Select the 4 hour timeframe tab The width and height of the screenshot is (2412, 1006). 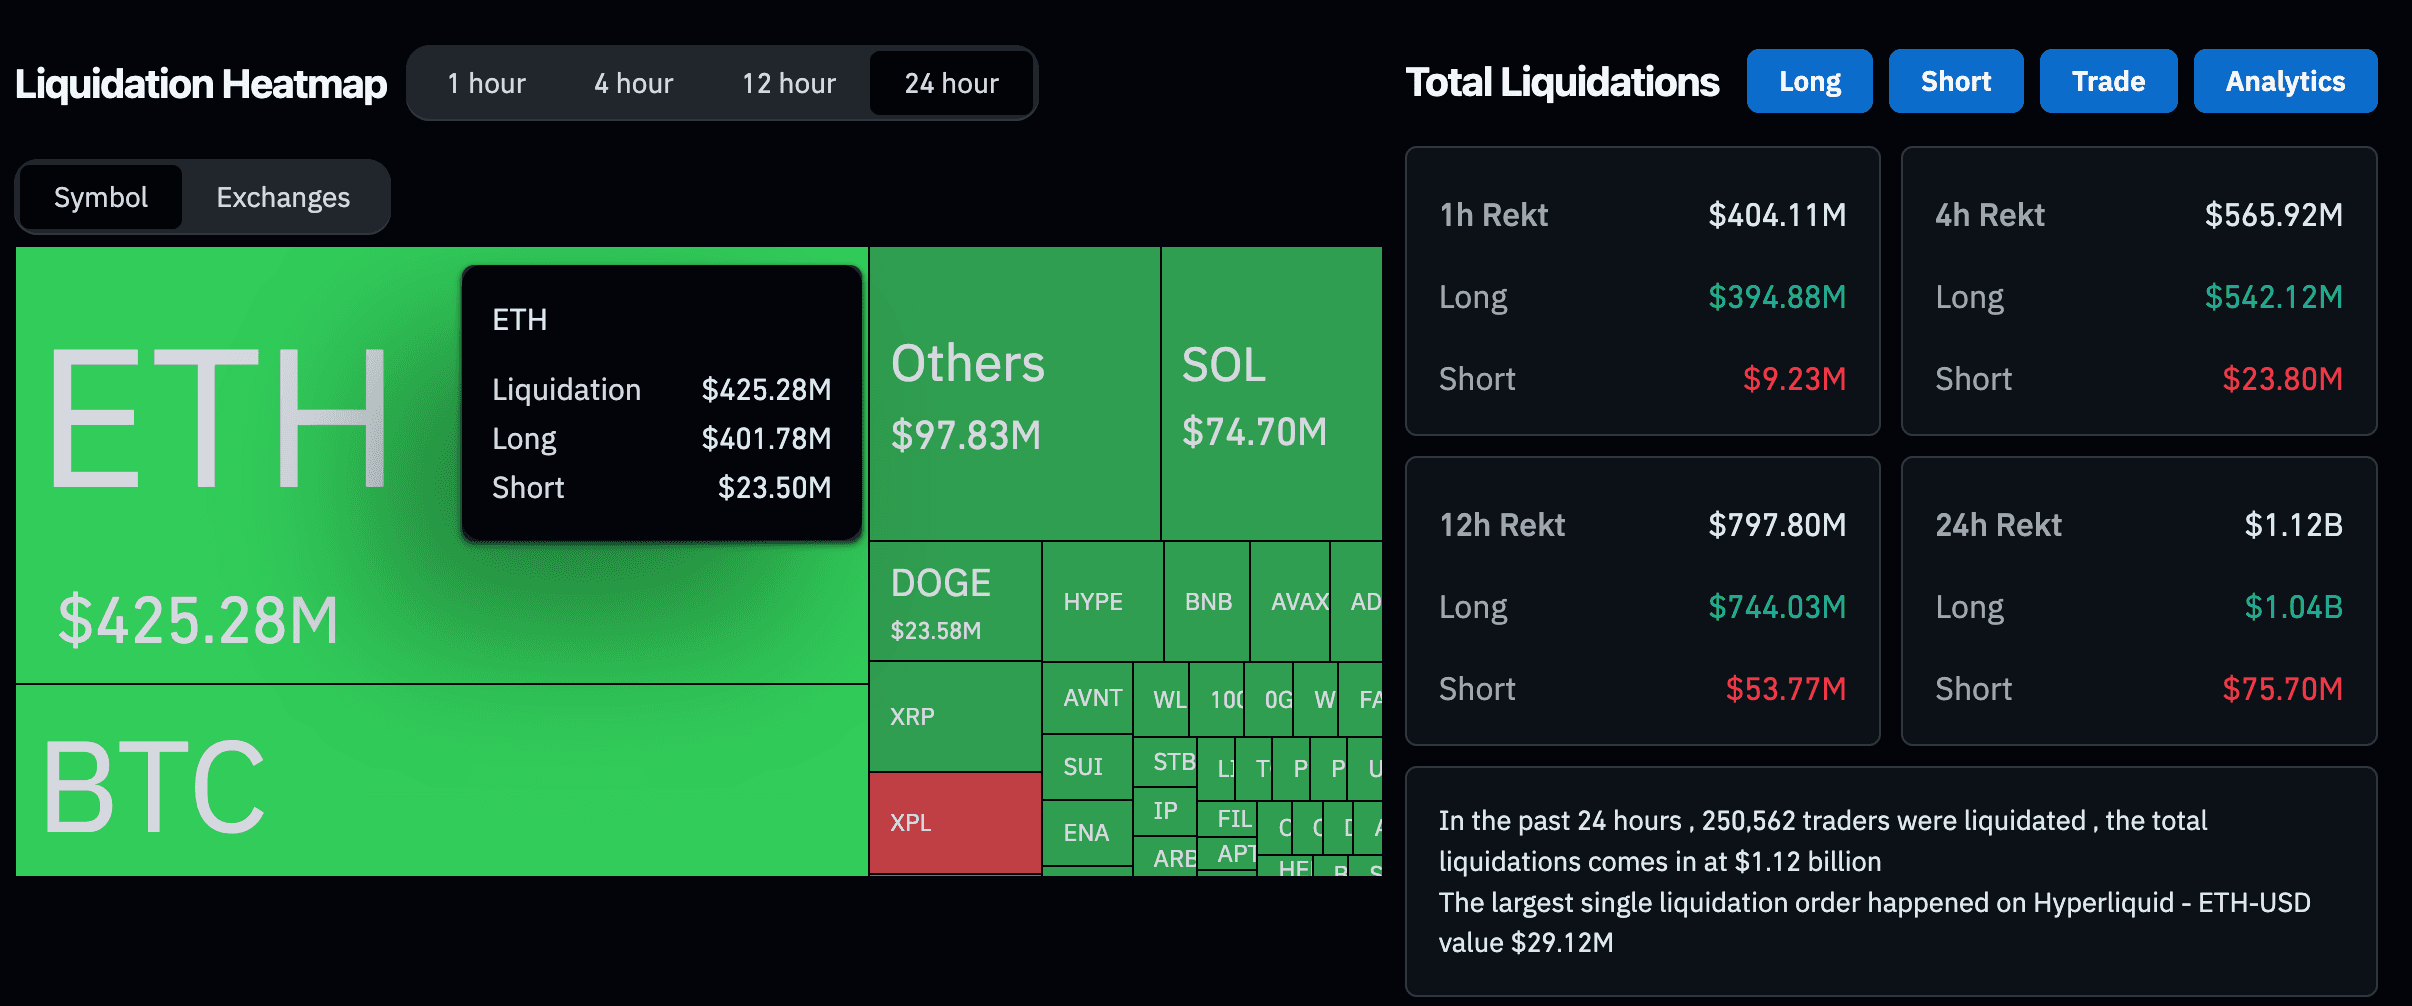click(633, 83)
